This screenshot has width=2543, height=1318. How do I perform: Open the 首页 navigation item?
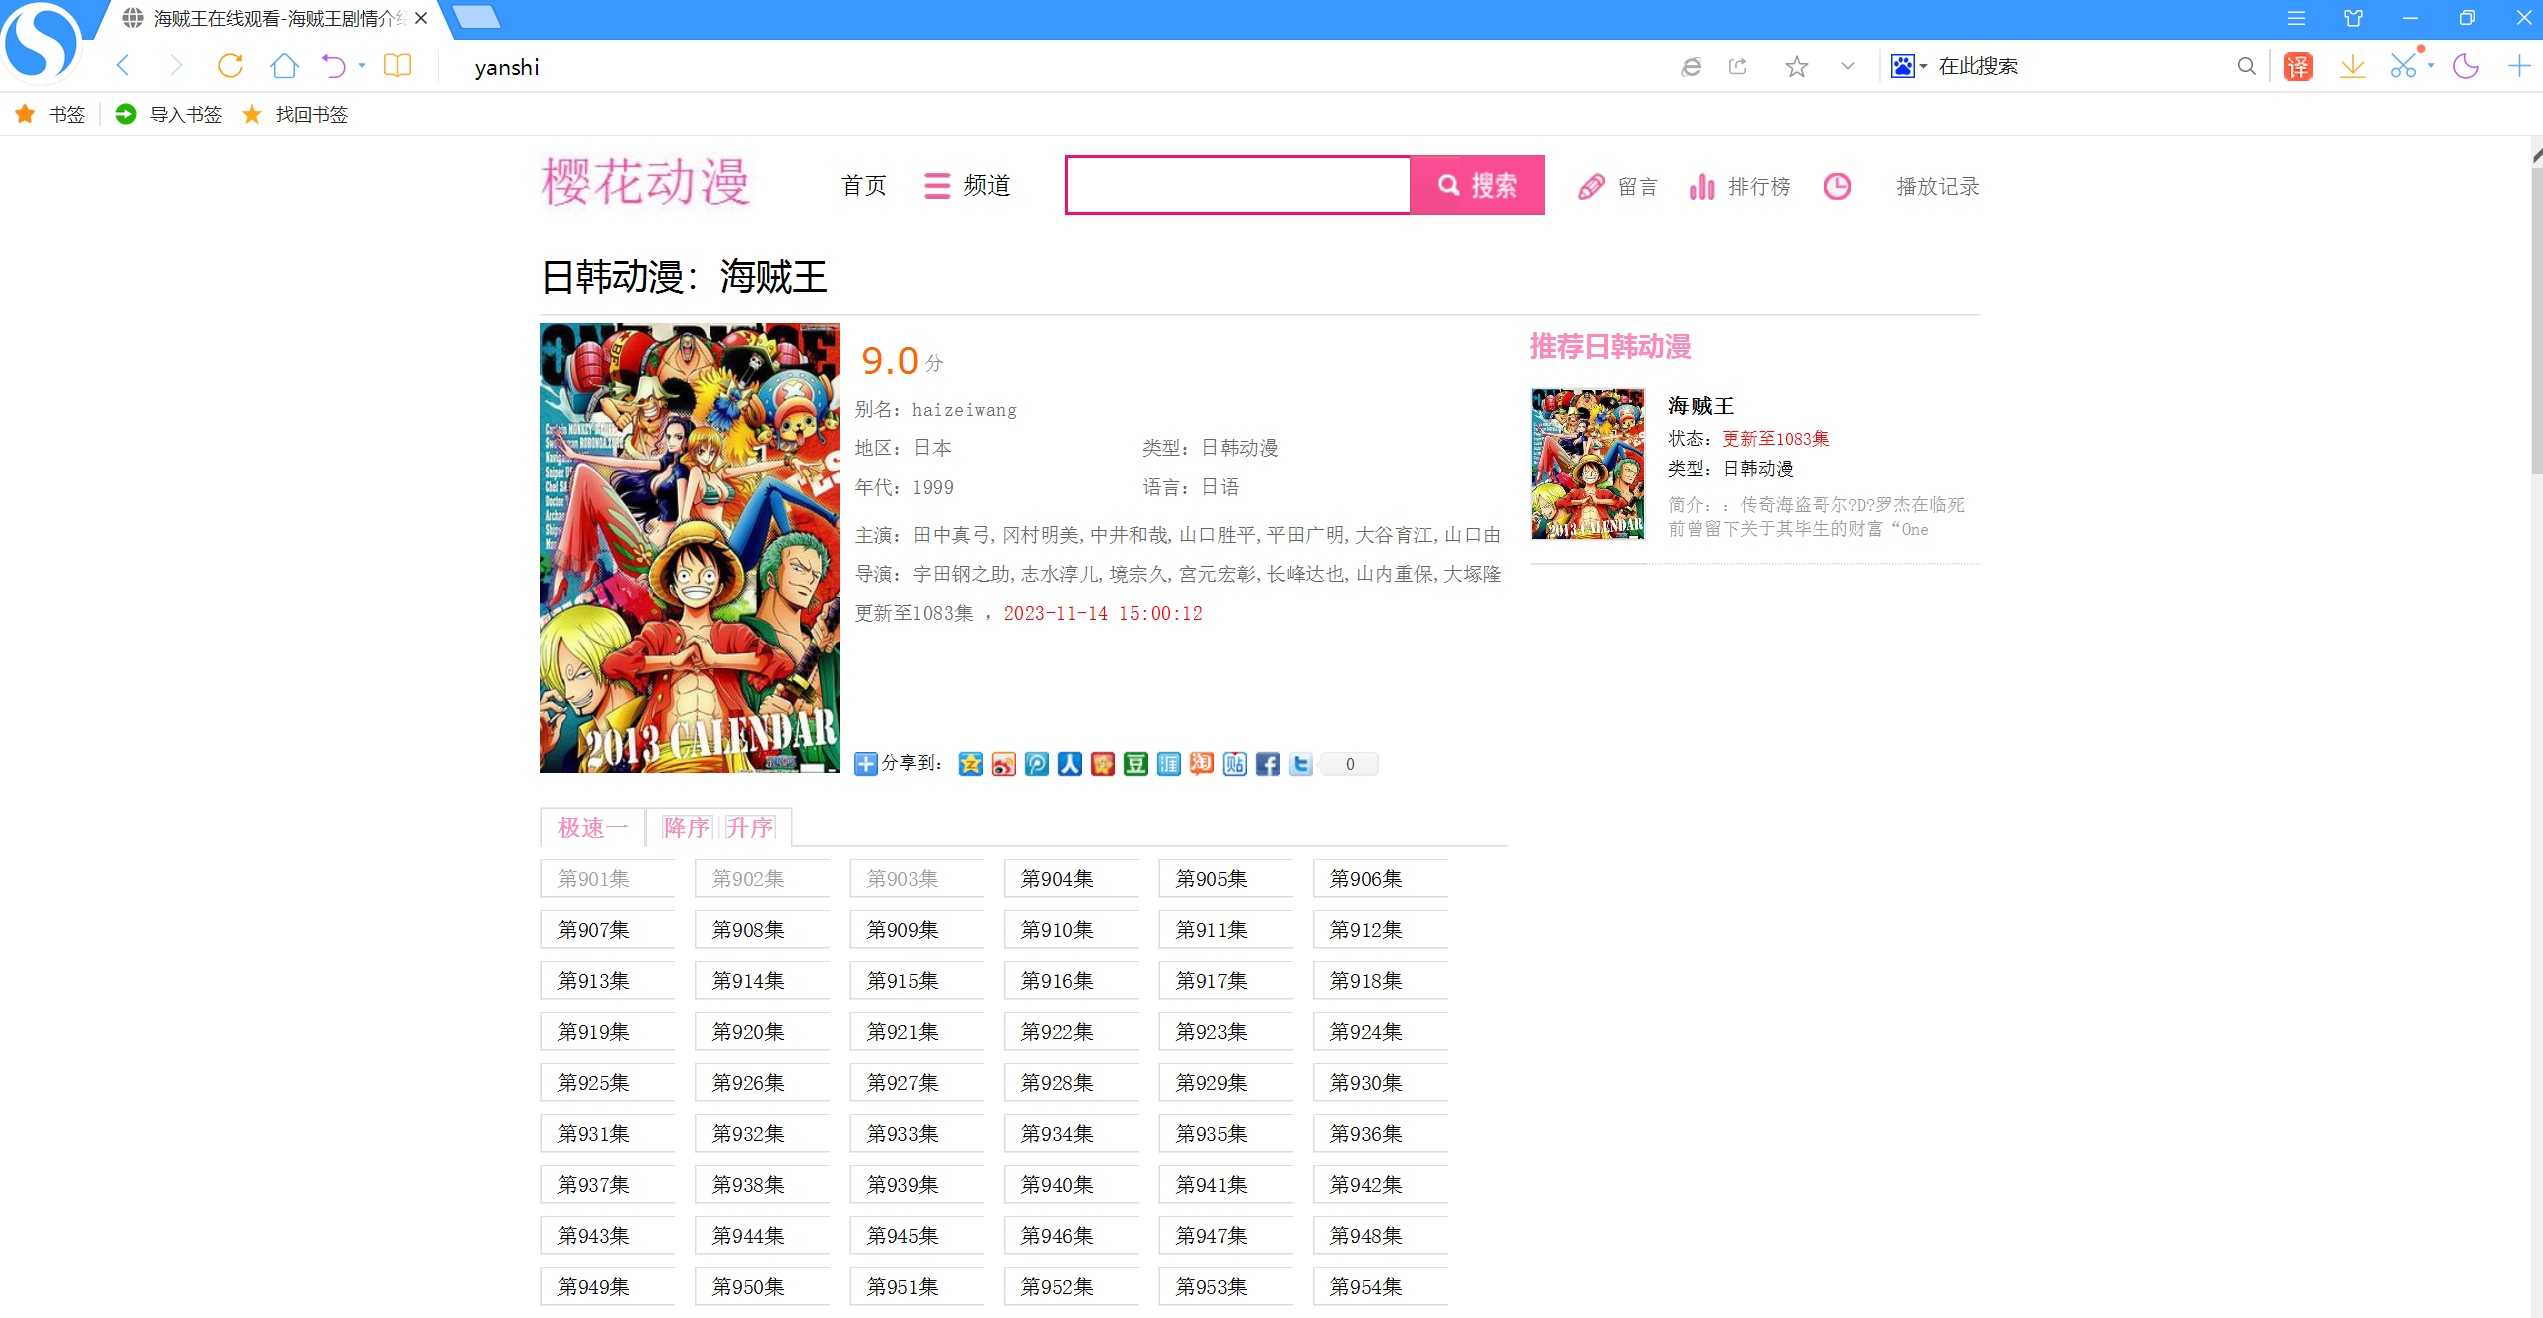864,186
